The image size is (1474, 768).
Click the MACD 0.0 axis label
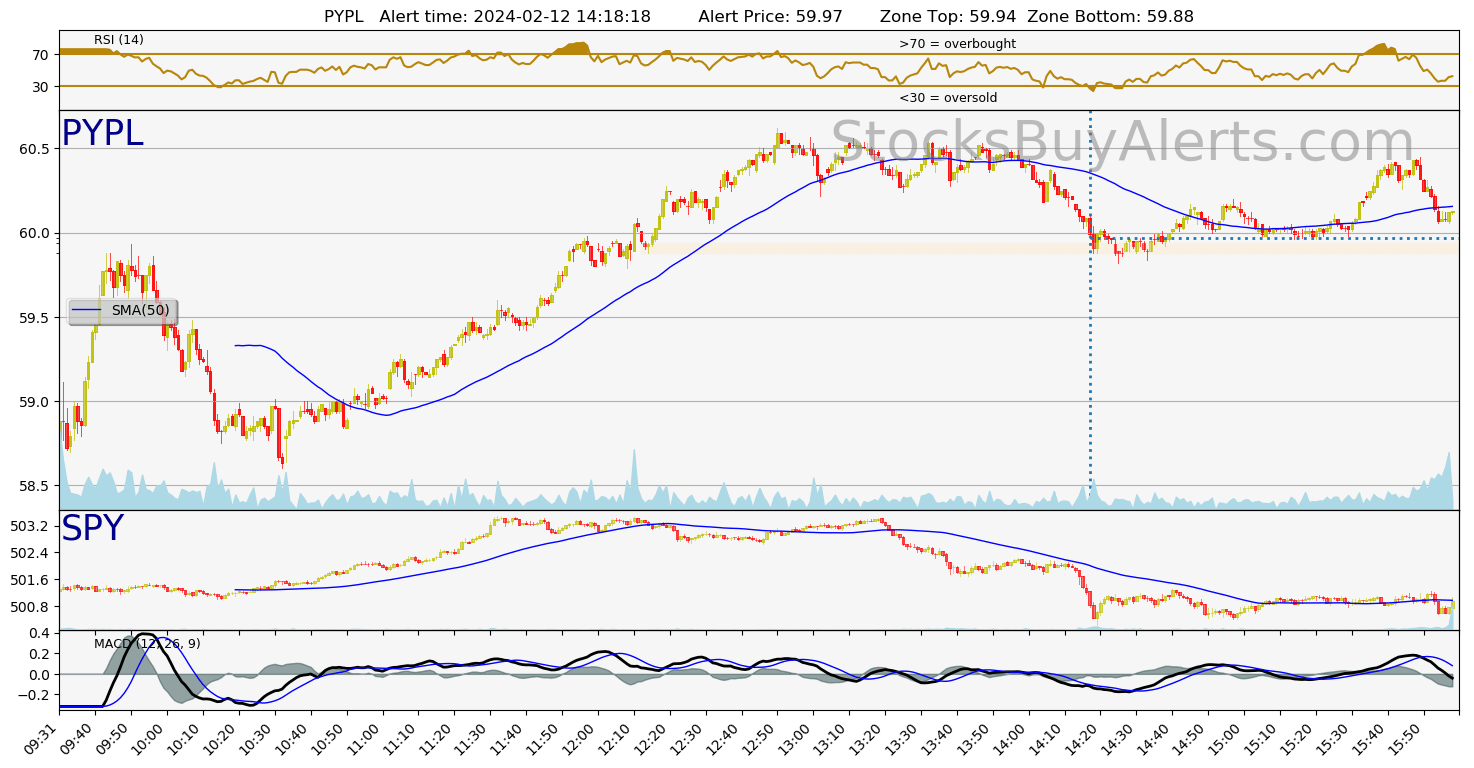tap(38, 675)
